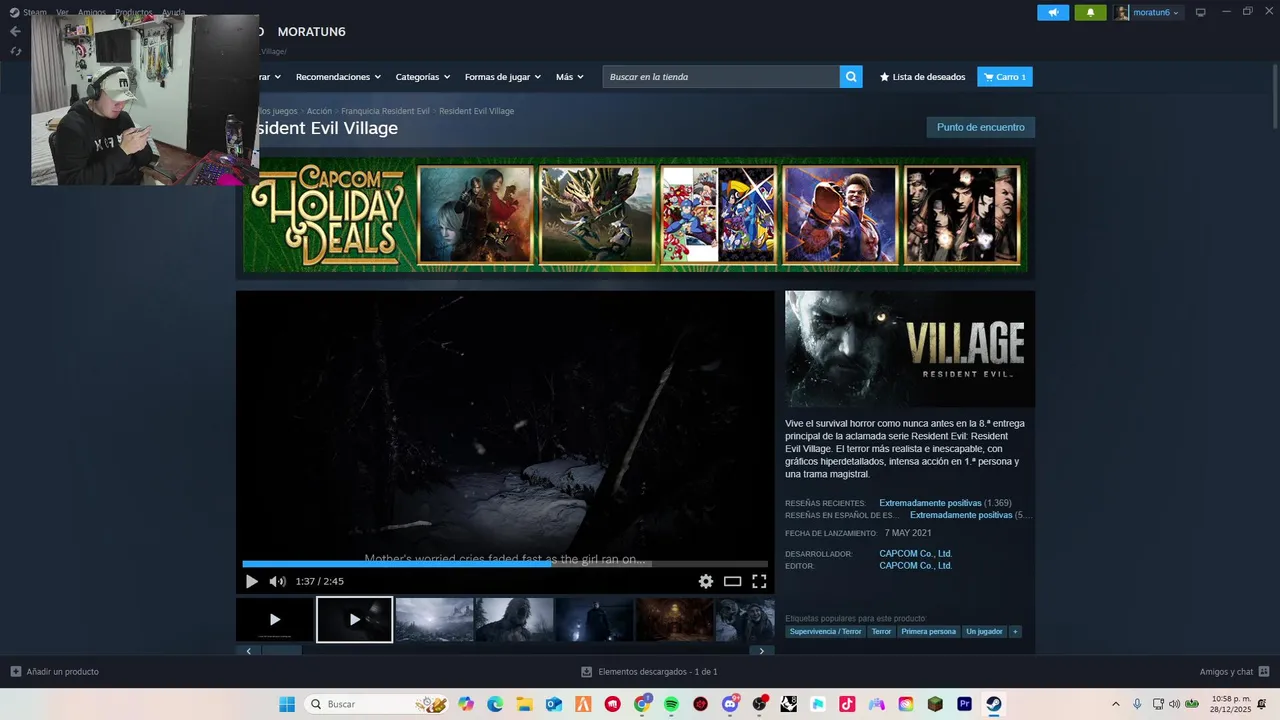Select the first video thumbnail
The width and height of the screenshot is (1280, 720).
tap(275, 620)
